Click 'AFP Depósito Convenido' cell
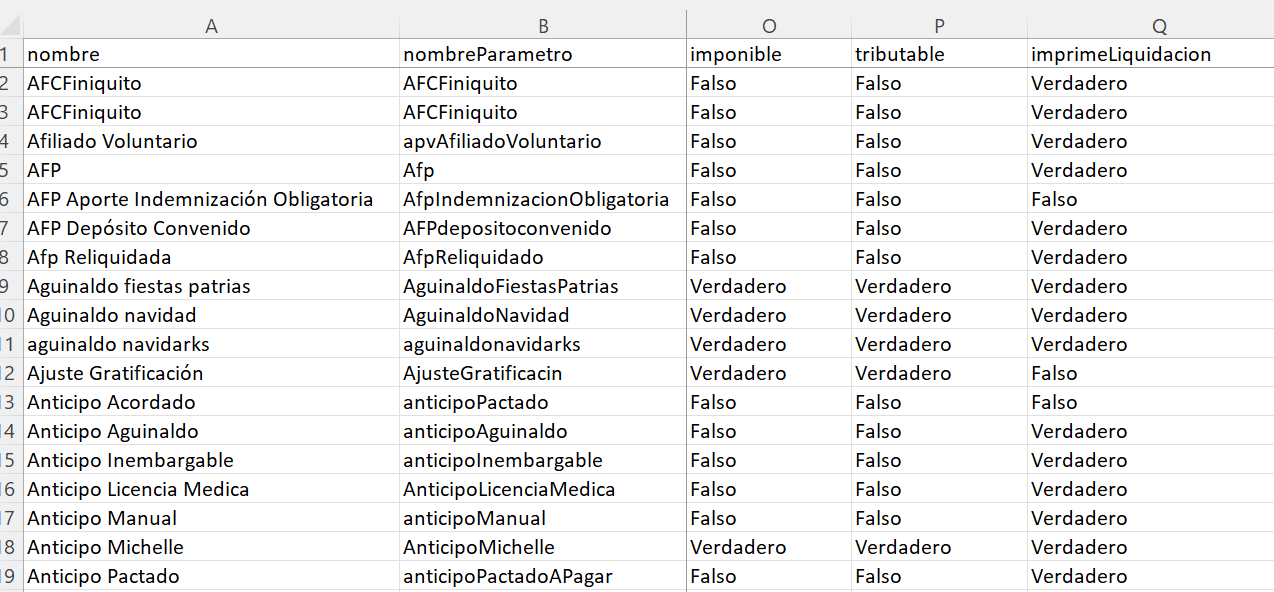 pos(211,228)
